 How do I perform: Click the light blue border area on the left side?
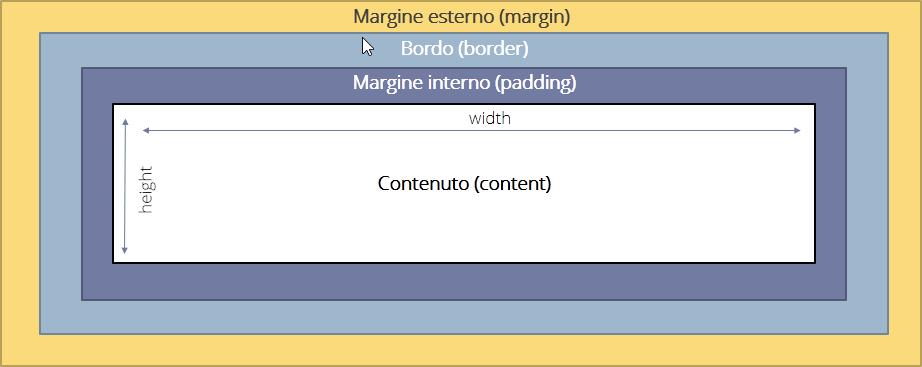[61, 184]
